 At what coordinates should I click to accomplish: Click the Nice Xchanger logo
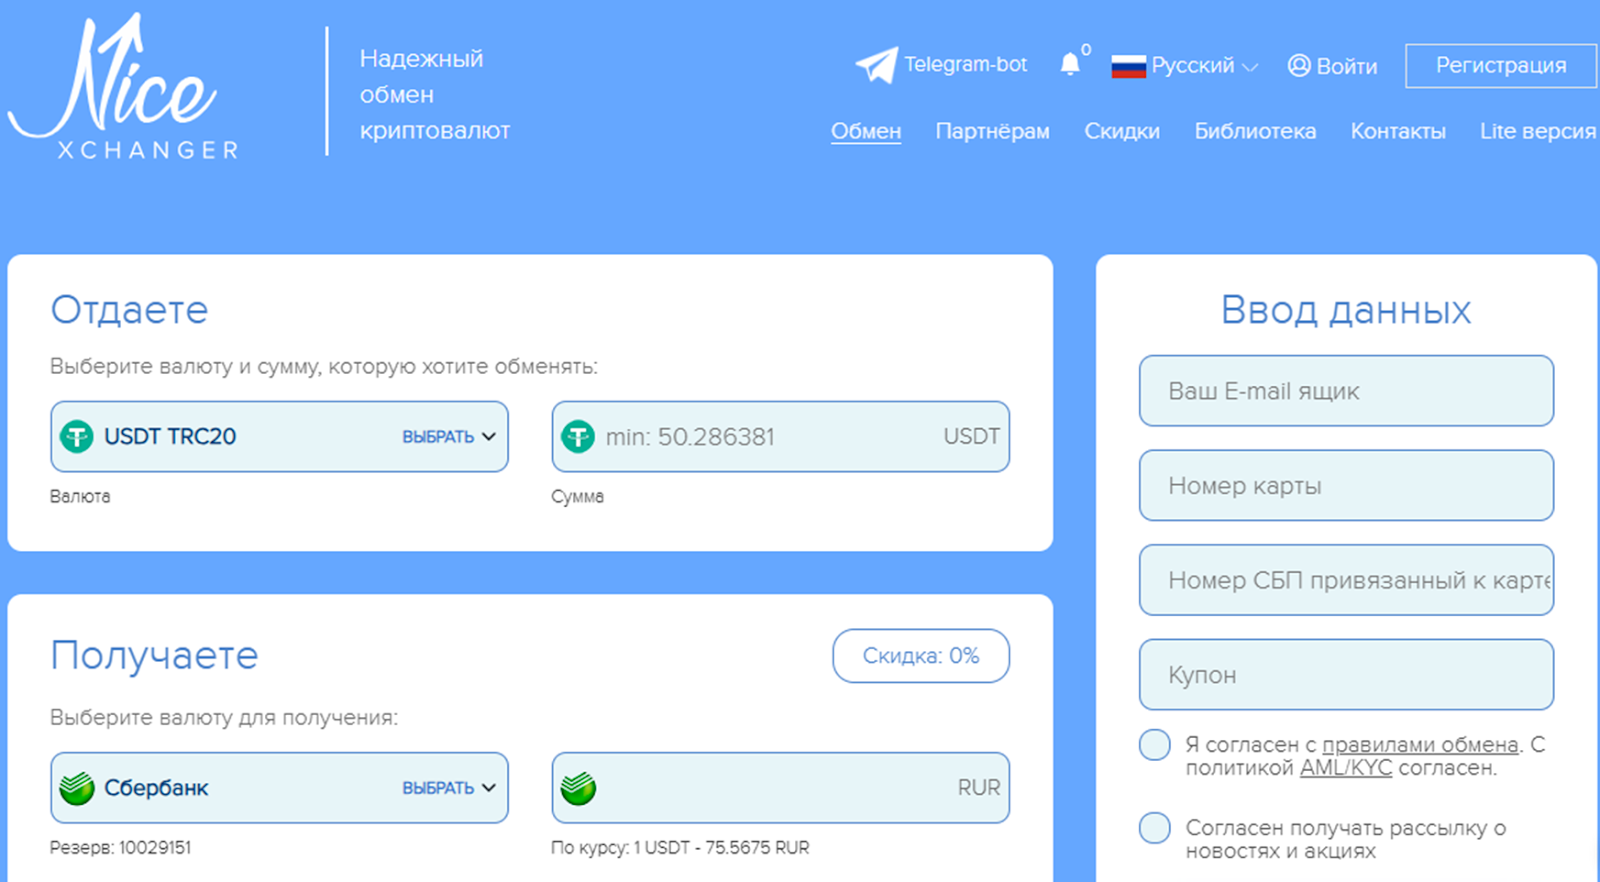point(125,87)
